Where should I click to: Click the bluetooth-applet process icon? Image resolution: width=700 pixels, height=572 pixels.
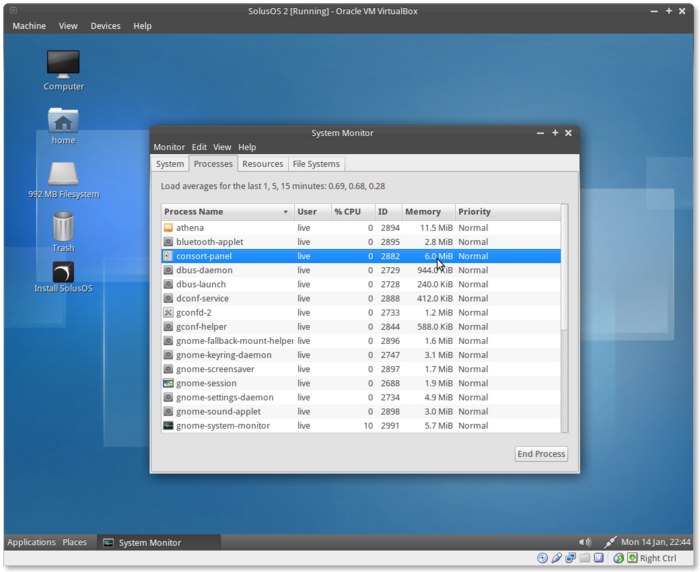[168, 242]
